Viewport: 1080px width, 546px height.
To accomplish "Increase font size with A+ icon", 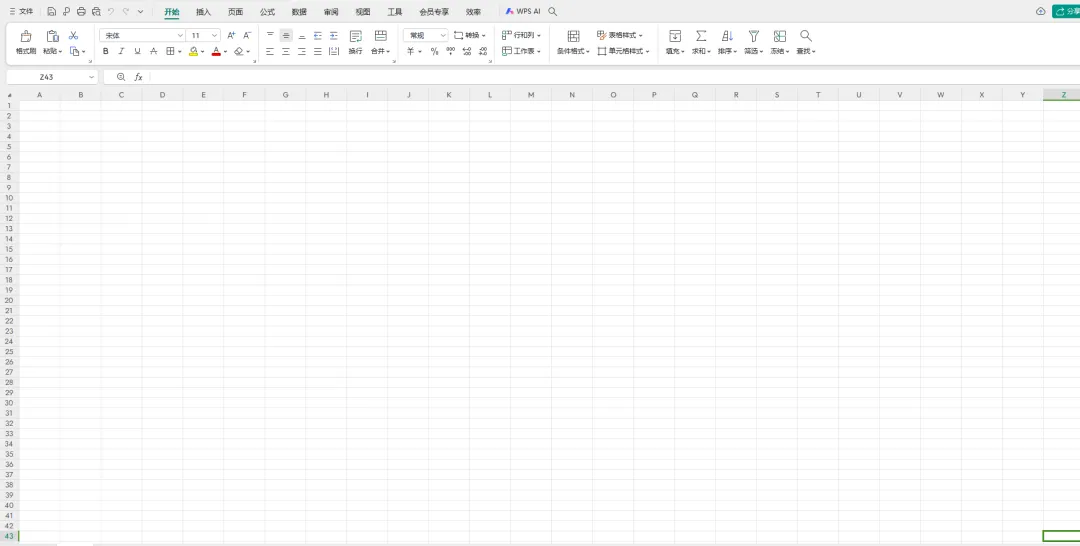I will (x=231, y=35).
